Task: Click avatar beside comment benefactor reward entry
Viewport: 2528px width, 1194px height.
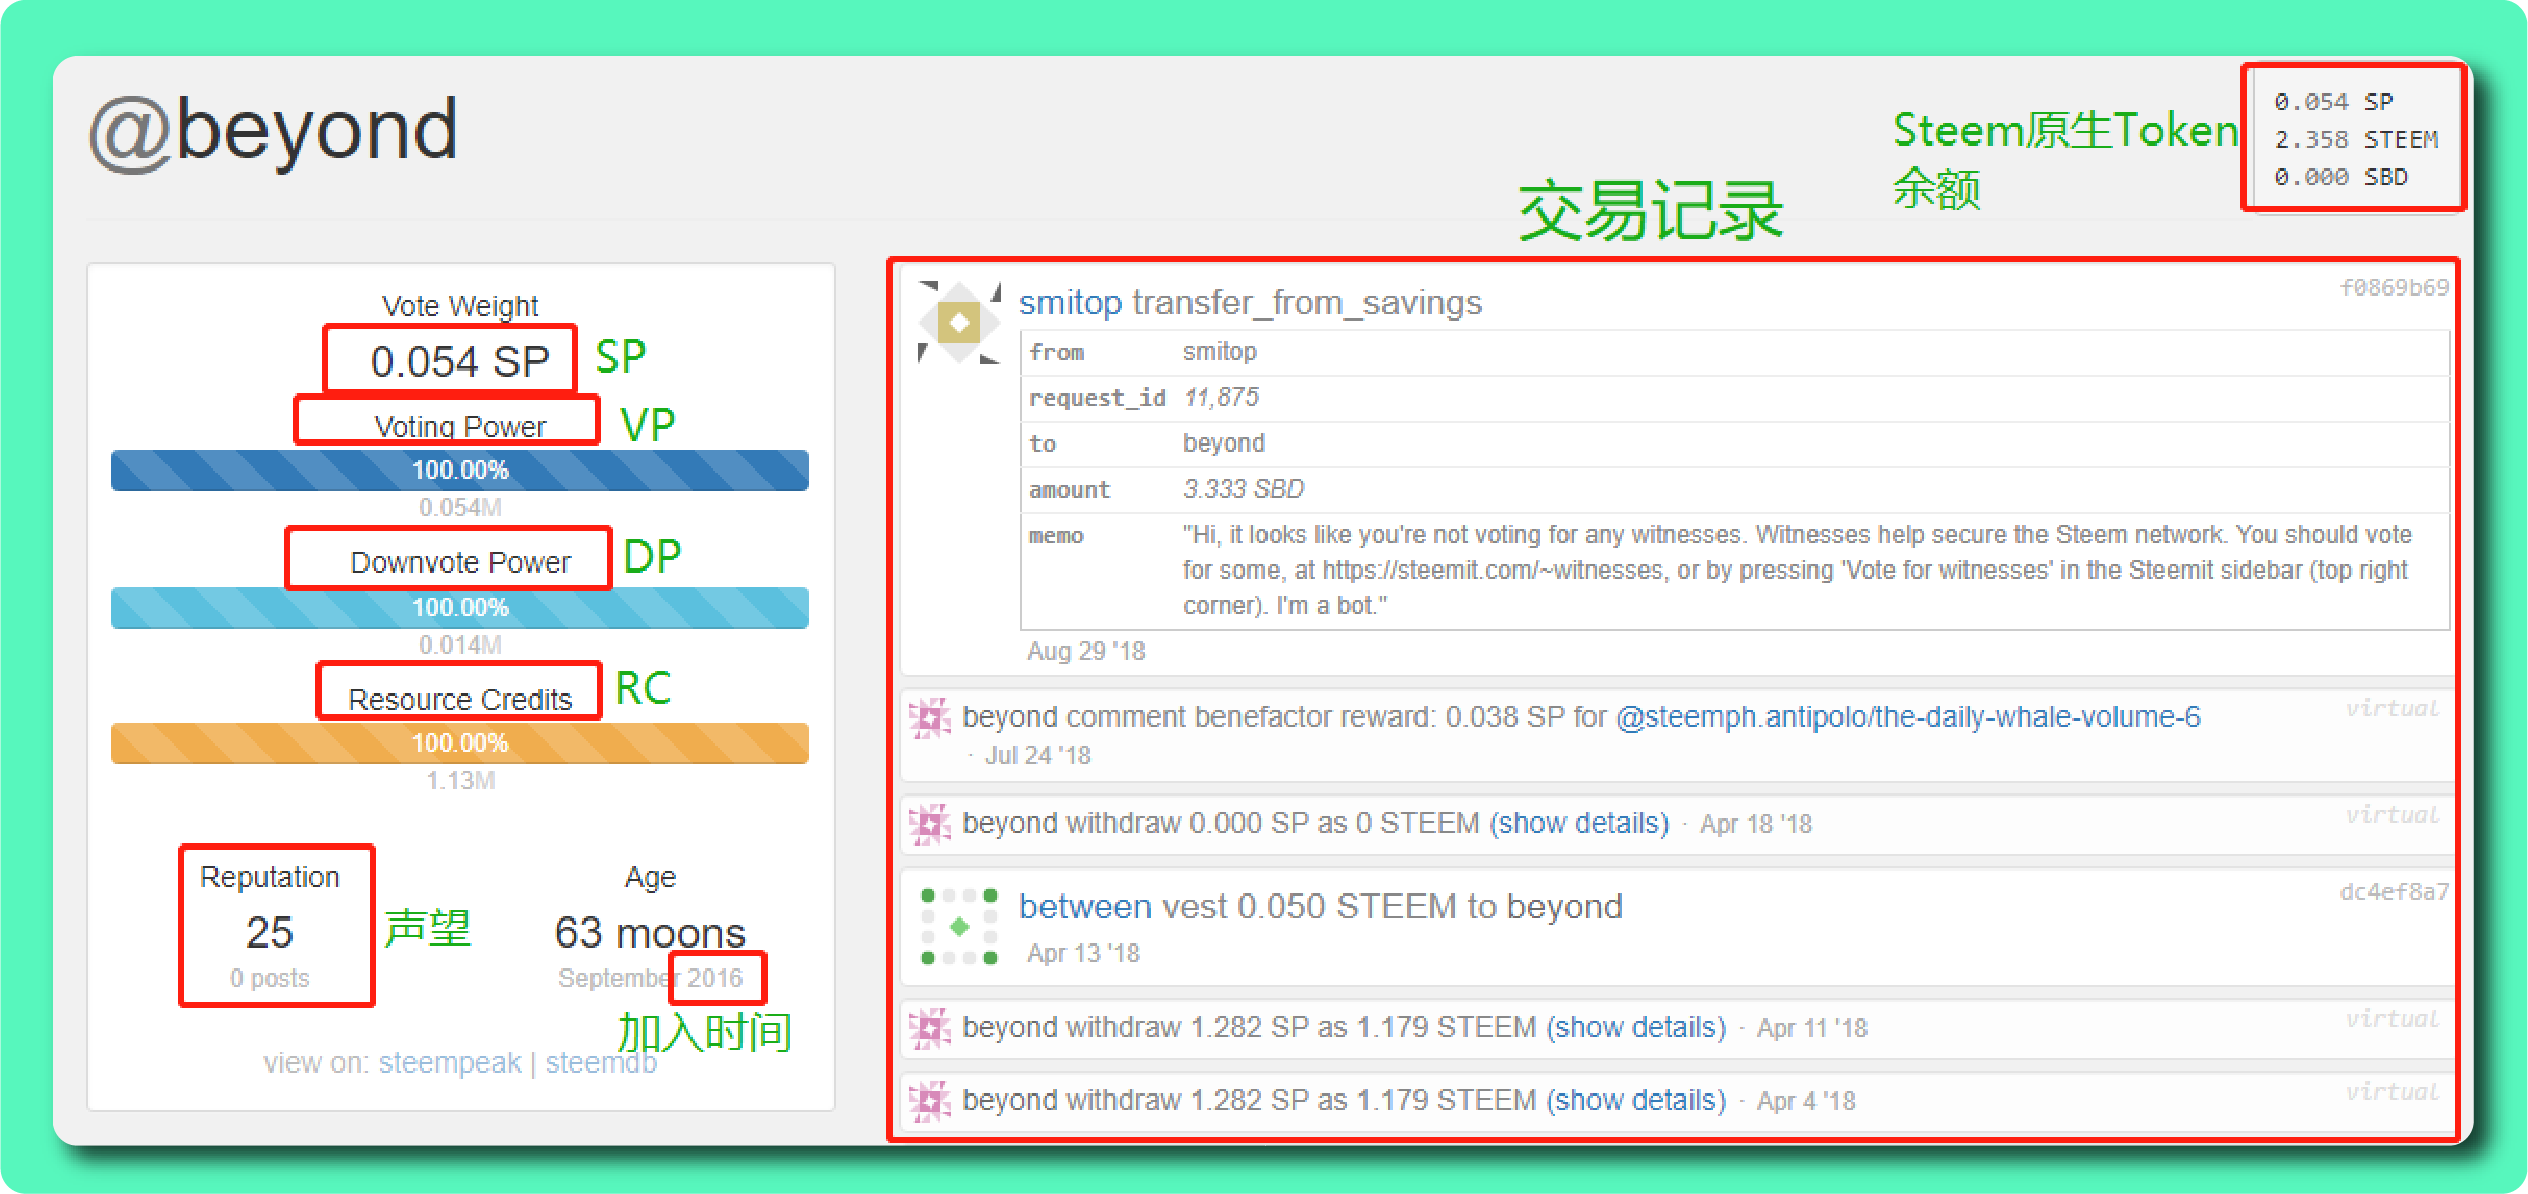Action: coord(930,718)
